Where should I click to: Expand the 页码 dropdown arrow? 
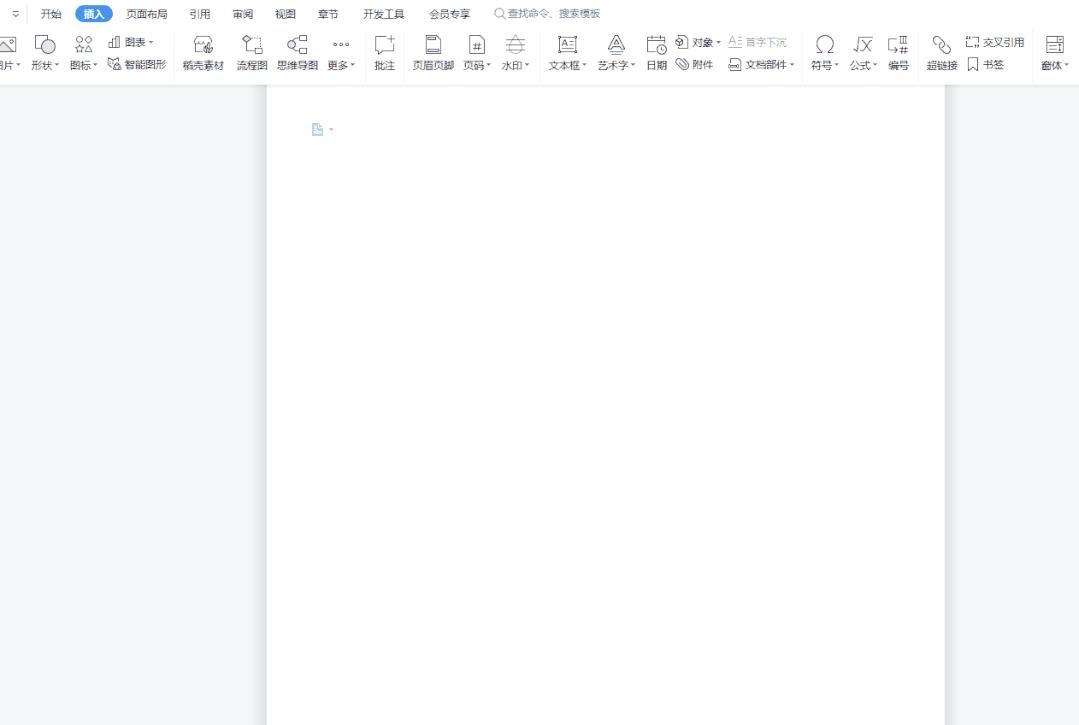tap(489, 65)
